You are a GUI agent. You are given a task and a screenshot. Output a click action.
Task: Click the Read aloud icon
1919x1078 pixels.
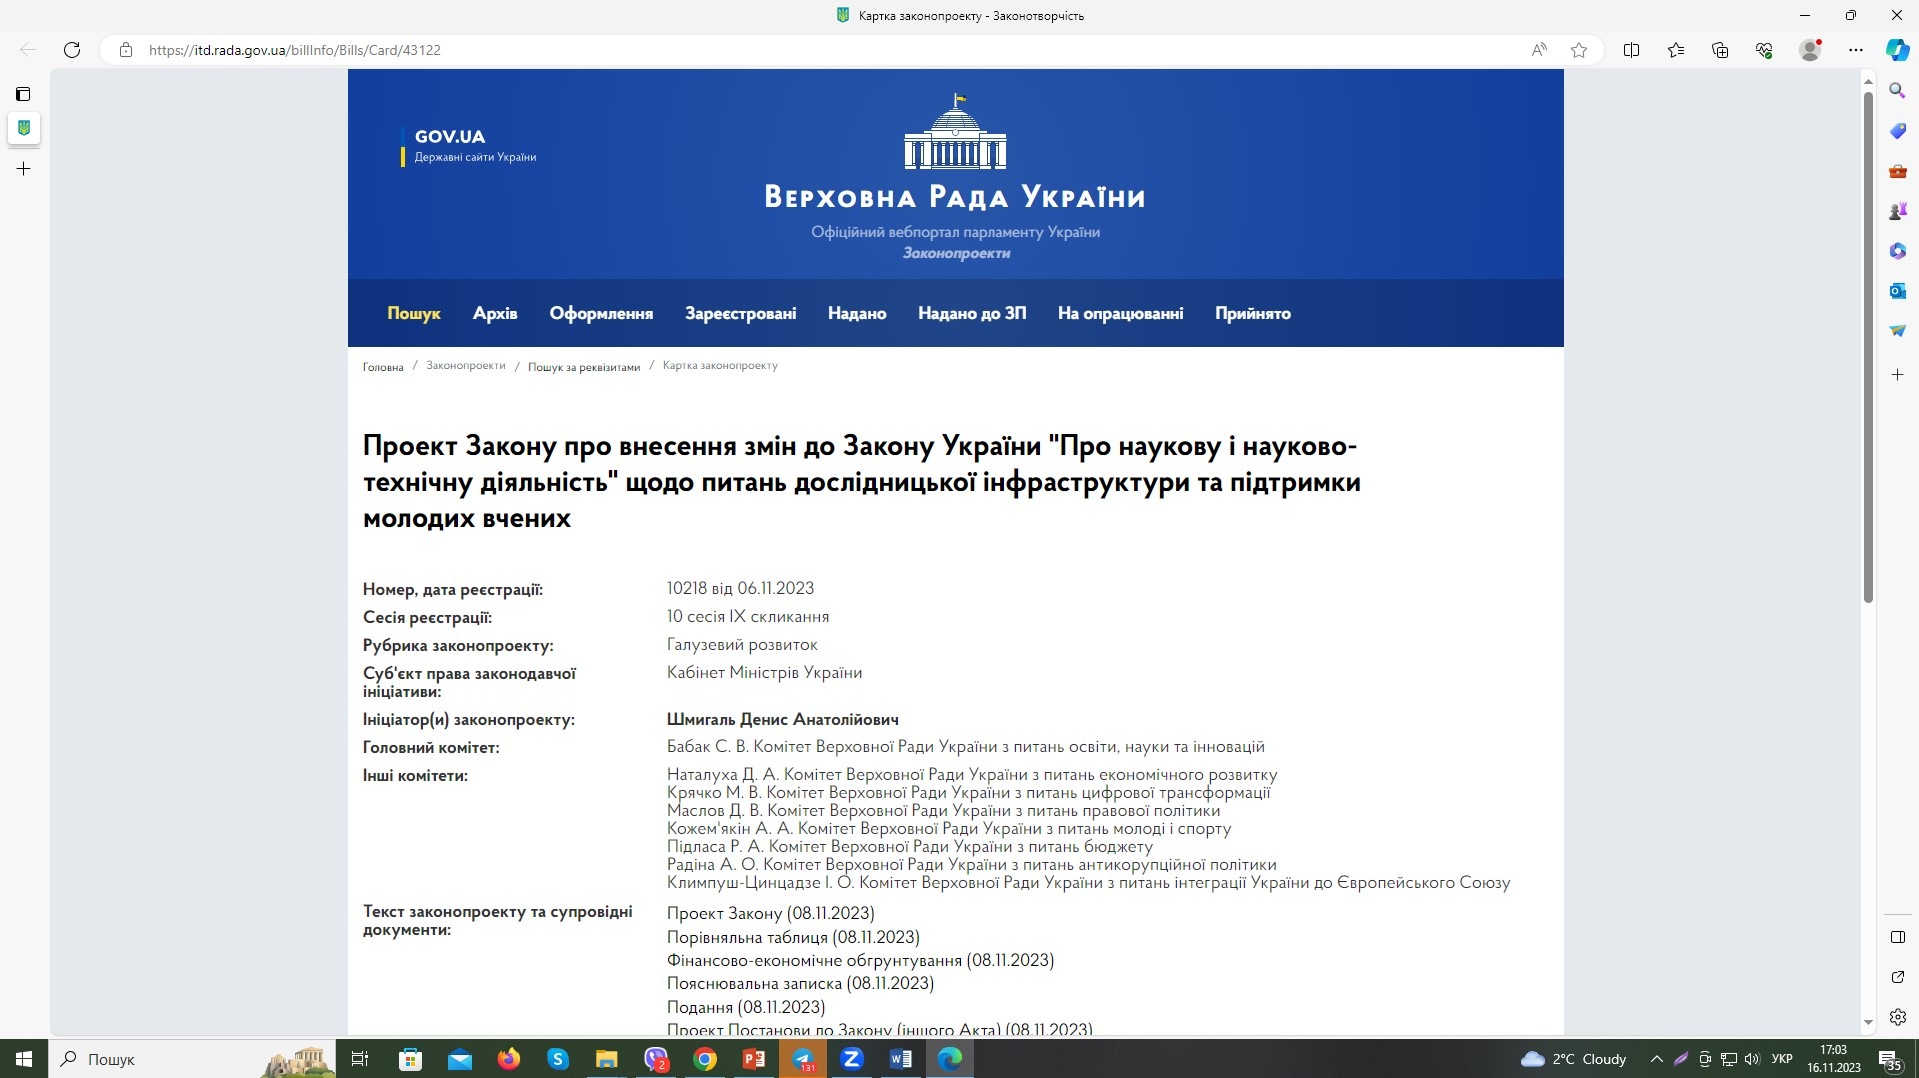[x=1539, y=50]
